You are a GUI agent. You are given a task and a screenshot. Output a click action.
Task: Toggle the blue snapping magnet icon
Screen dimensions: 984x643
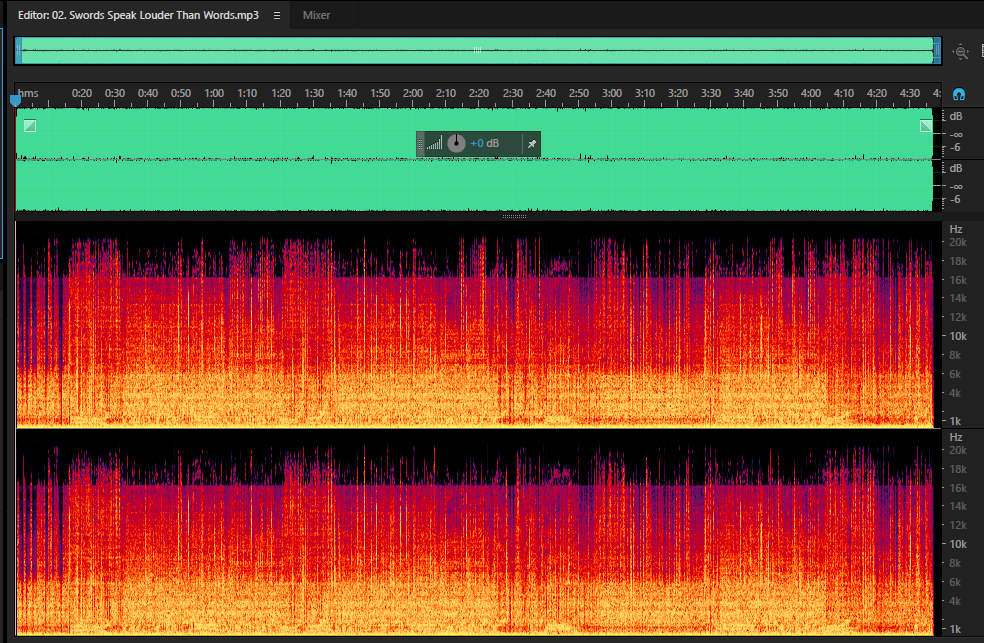click(x=958, y=95)
